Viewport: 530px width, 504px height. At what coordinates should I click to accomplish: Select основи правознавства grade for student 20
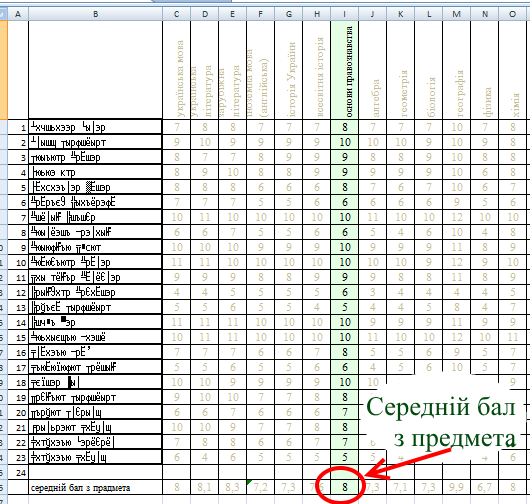click(344, 412)
